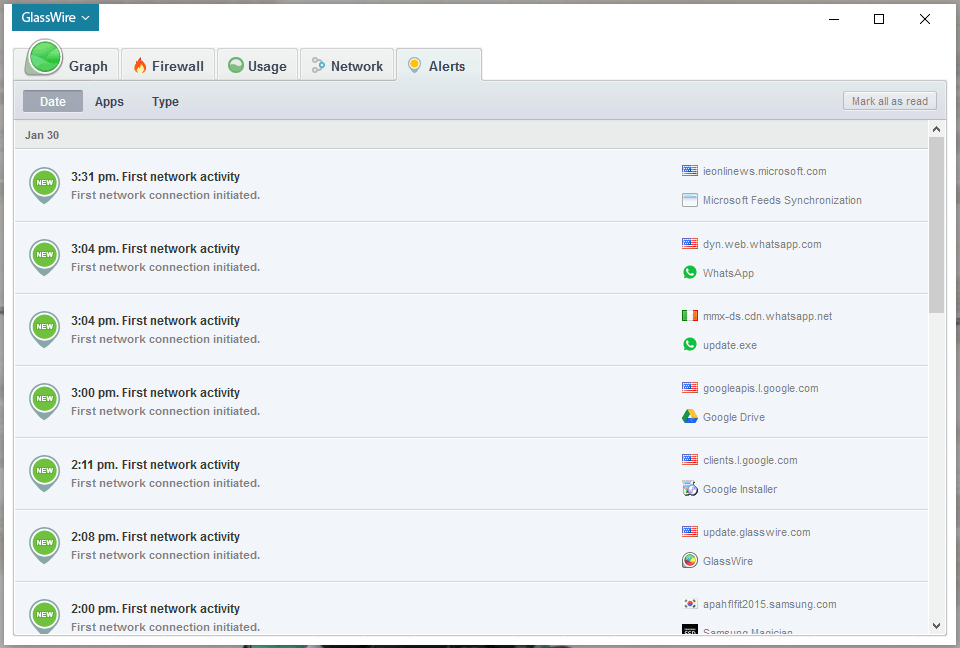
Task: Click Microsoft Feeds Synchronization app icon
Action: pos(690,200)
